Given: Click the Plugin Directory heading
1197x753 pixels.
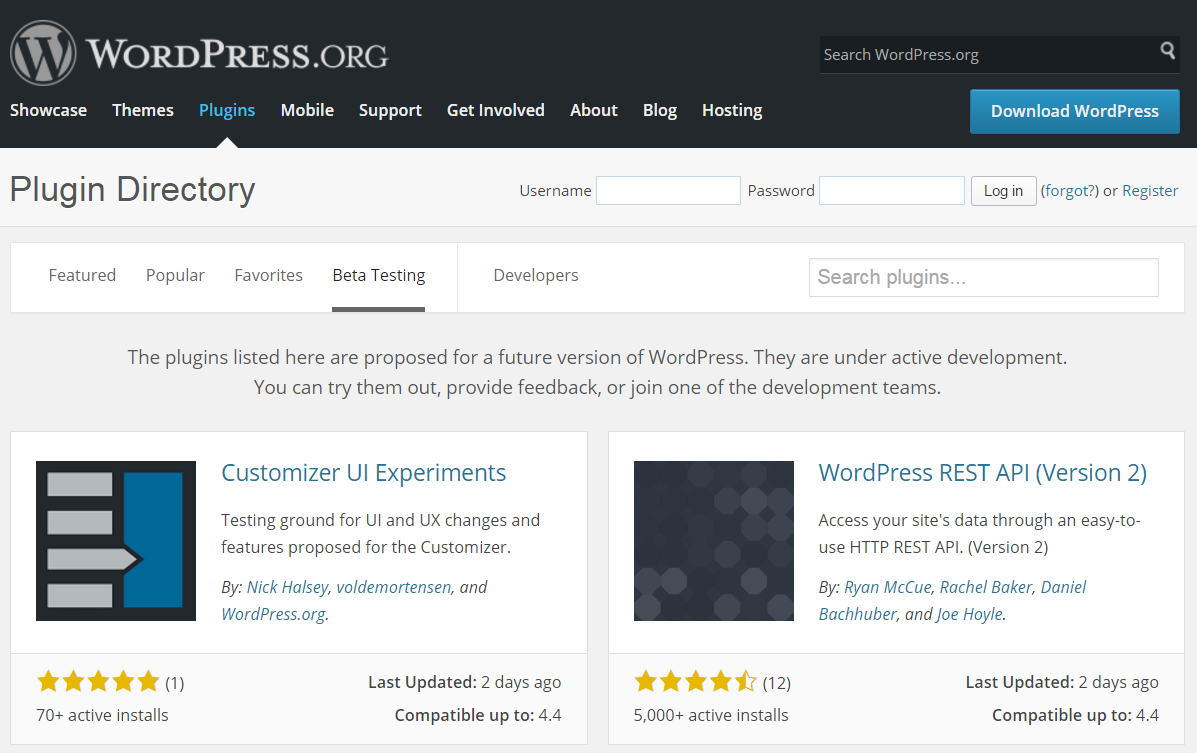Looking at the screenshot, I should (133, 189).
